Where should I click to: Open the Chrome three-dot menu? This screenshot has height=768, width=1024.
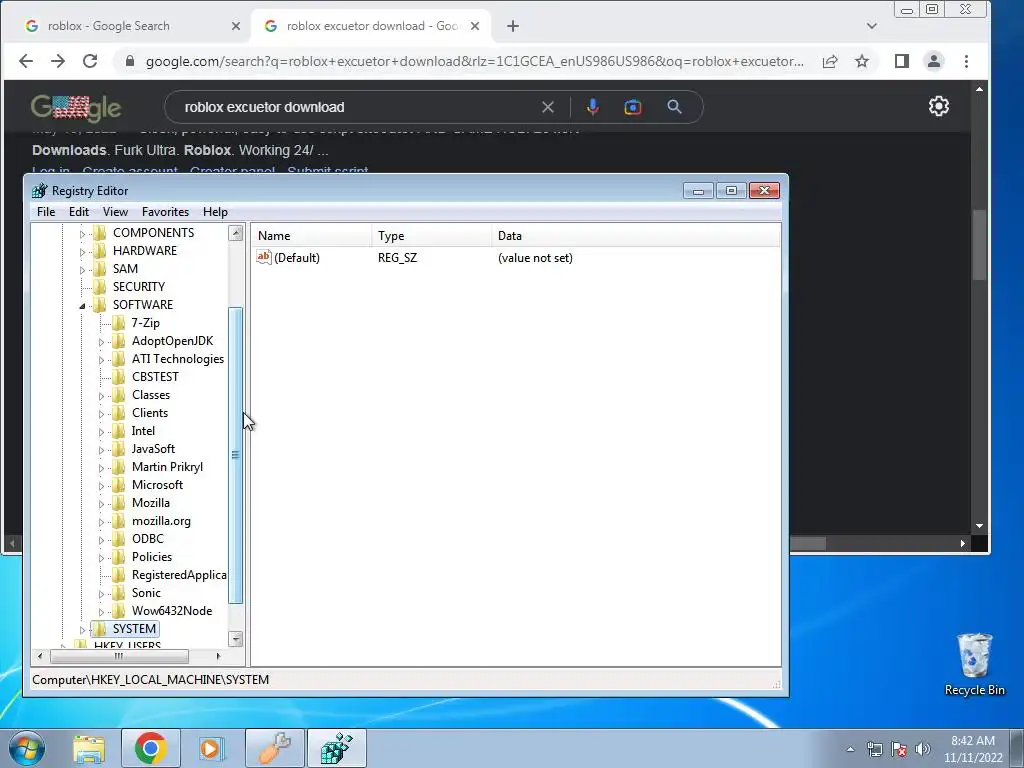click(x=967, y=61)
